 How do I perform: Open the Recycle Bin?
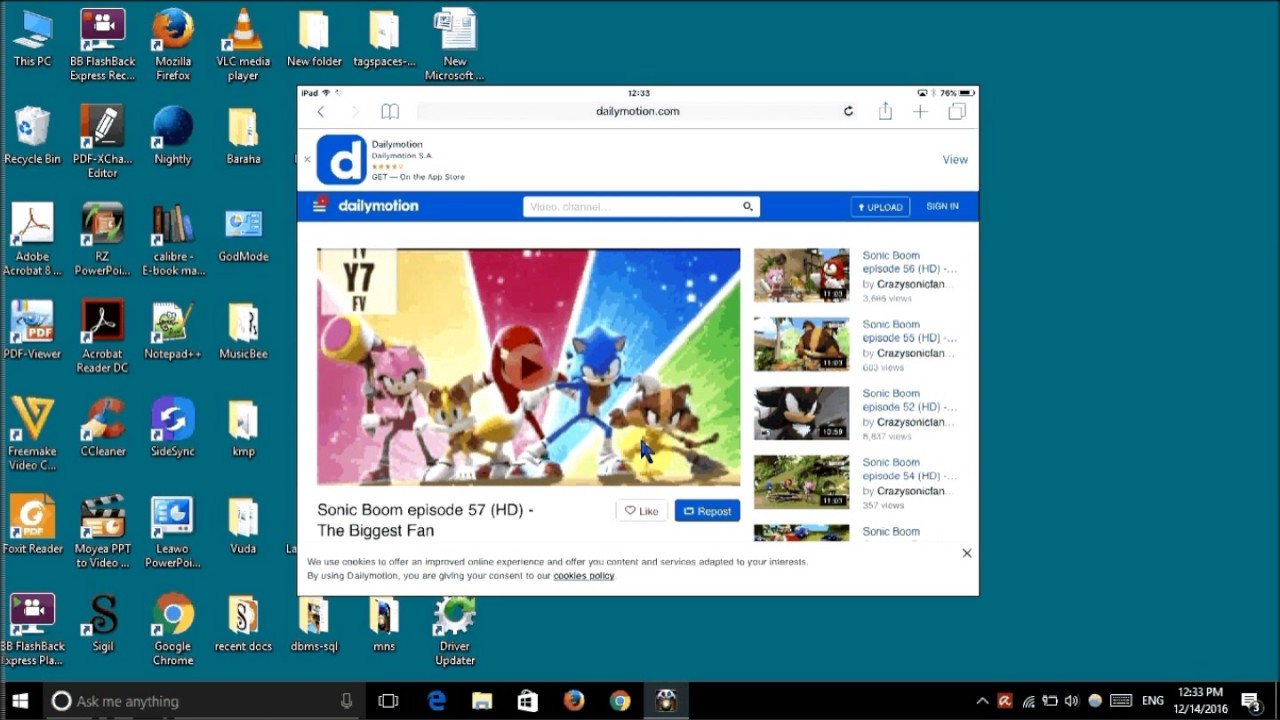(32, 136)
